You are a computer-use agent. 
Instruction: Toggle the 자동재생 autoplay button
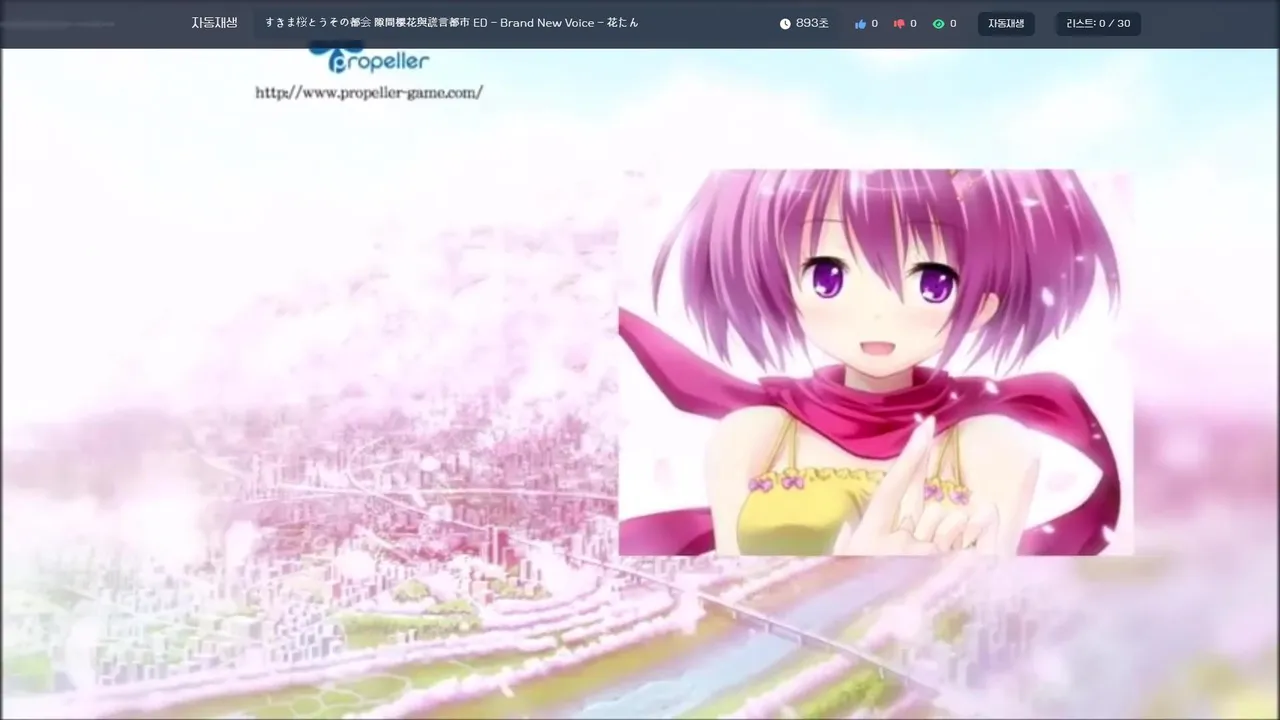click(x=1006, y=24)
